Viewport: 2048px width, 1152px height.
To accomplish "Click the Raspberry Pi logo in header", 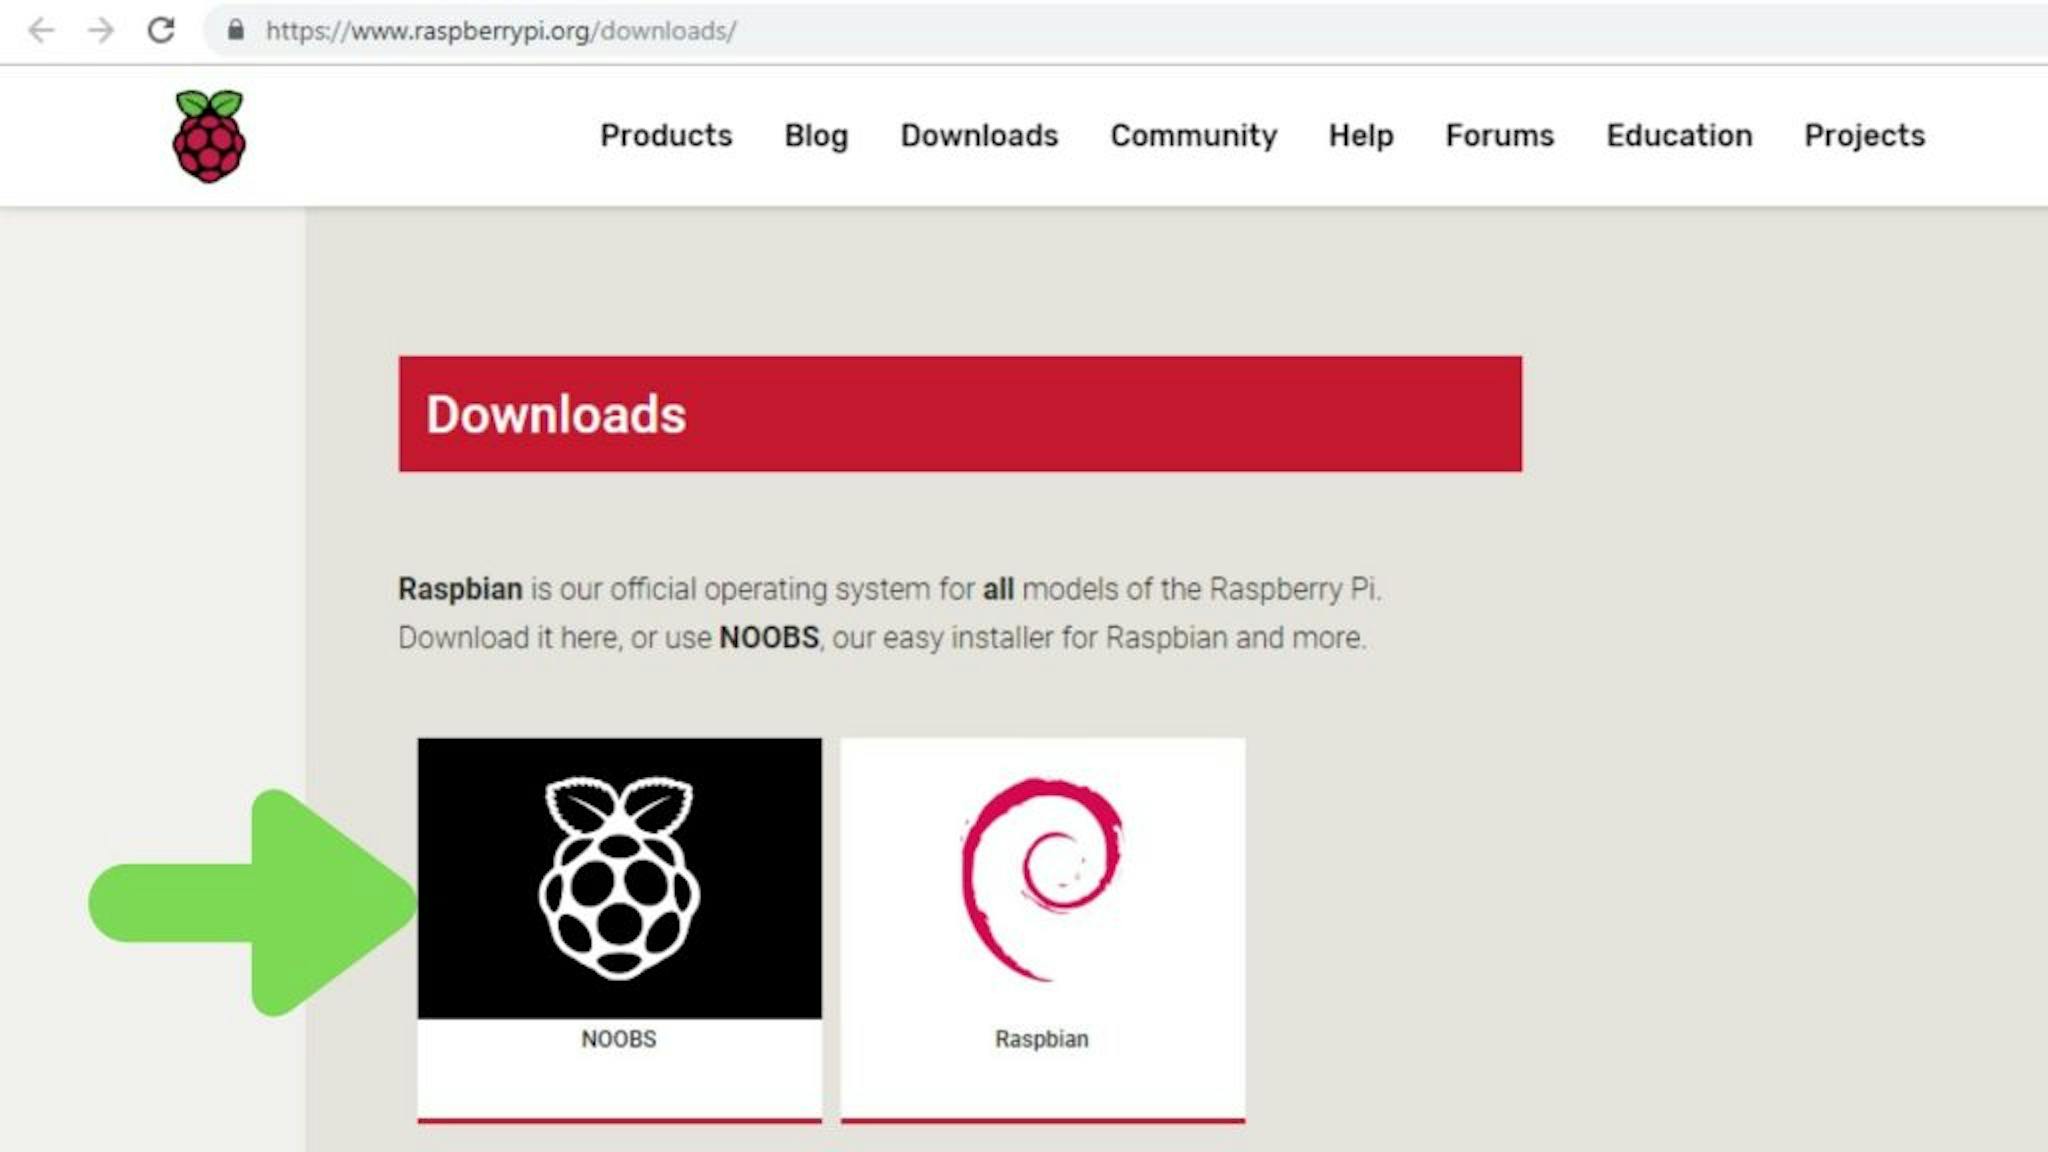I will click(x=209, y=136).
